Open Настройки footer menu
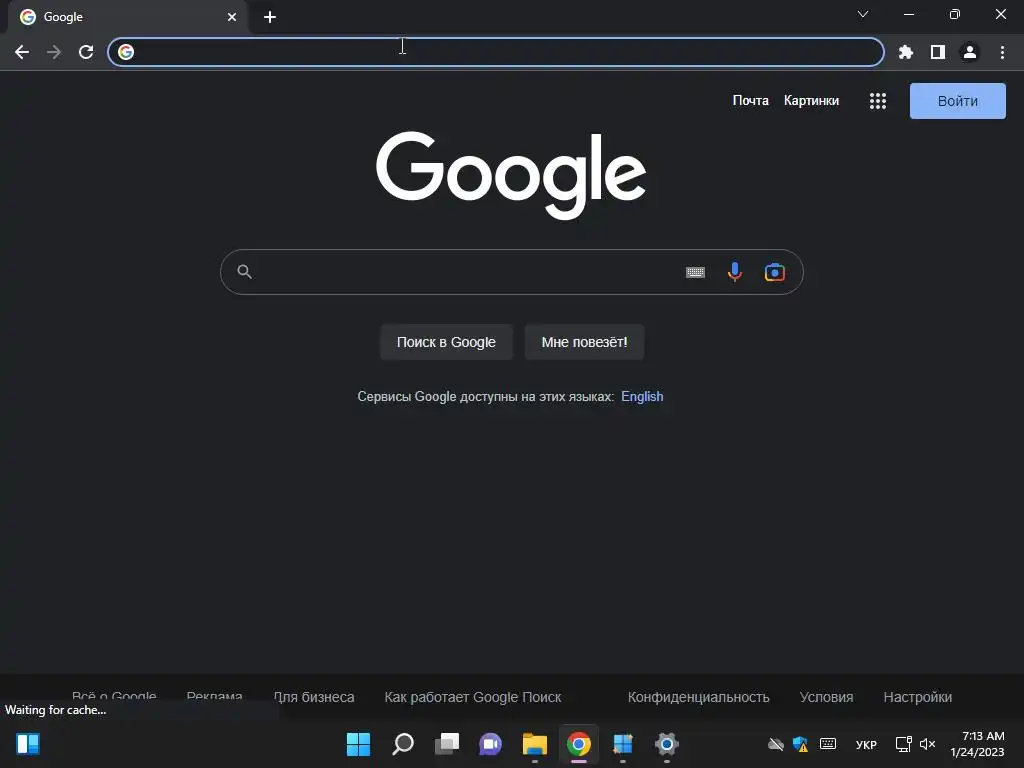Screen dimensions: 1024x768 tap(918, 697)
